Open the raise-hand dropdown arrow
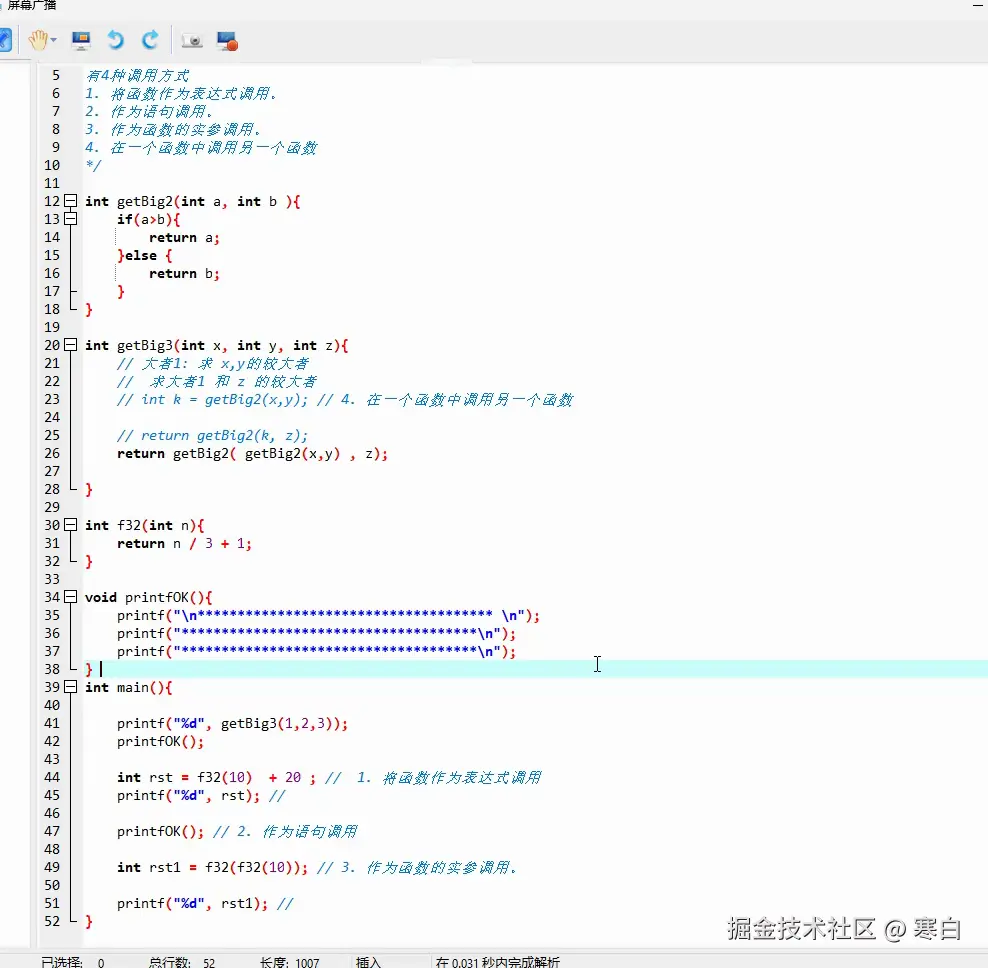 (x=54, y=40)
